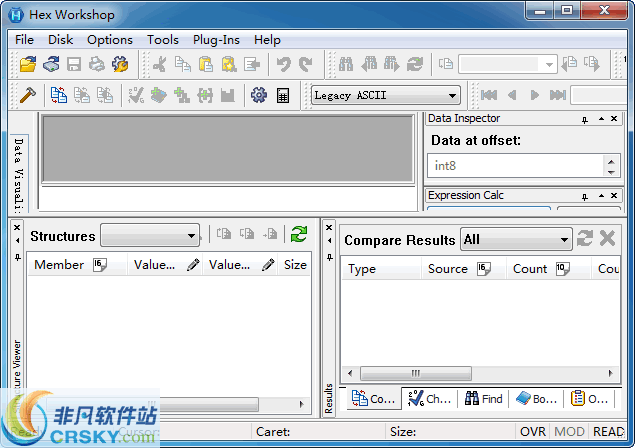Image resolution: width=635 pixels, height=448 pixels.
Task: Refresh Compare Results gray arrows icon
Action: click(x=585, y=238)
